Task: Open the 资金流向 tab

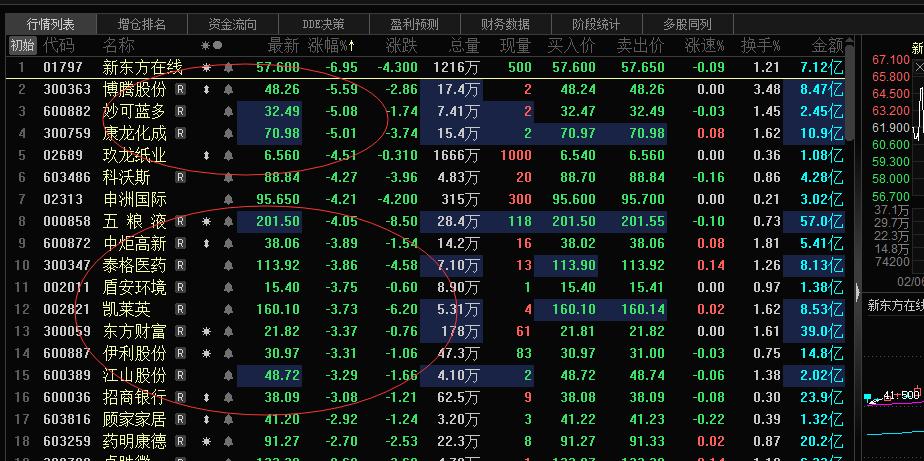Action: click(x=232, y=24)
